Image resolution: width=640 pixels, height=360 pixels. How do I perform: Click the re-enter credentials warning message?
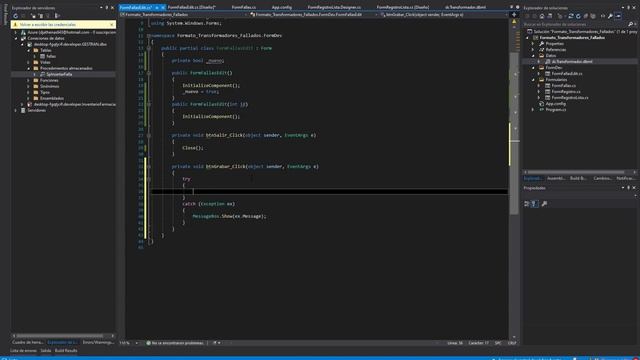pos(48,24)
